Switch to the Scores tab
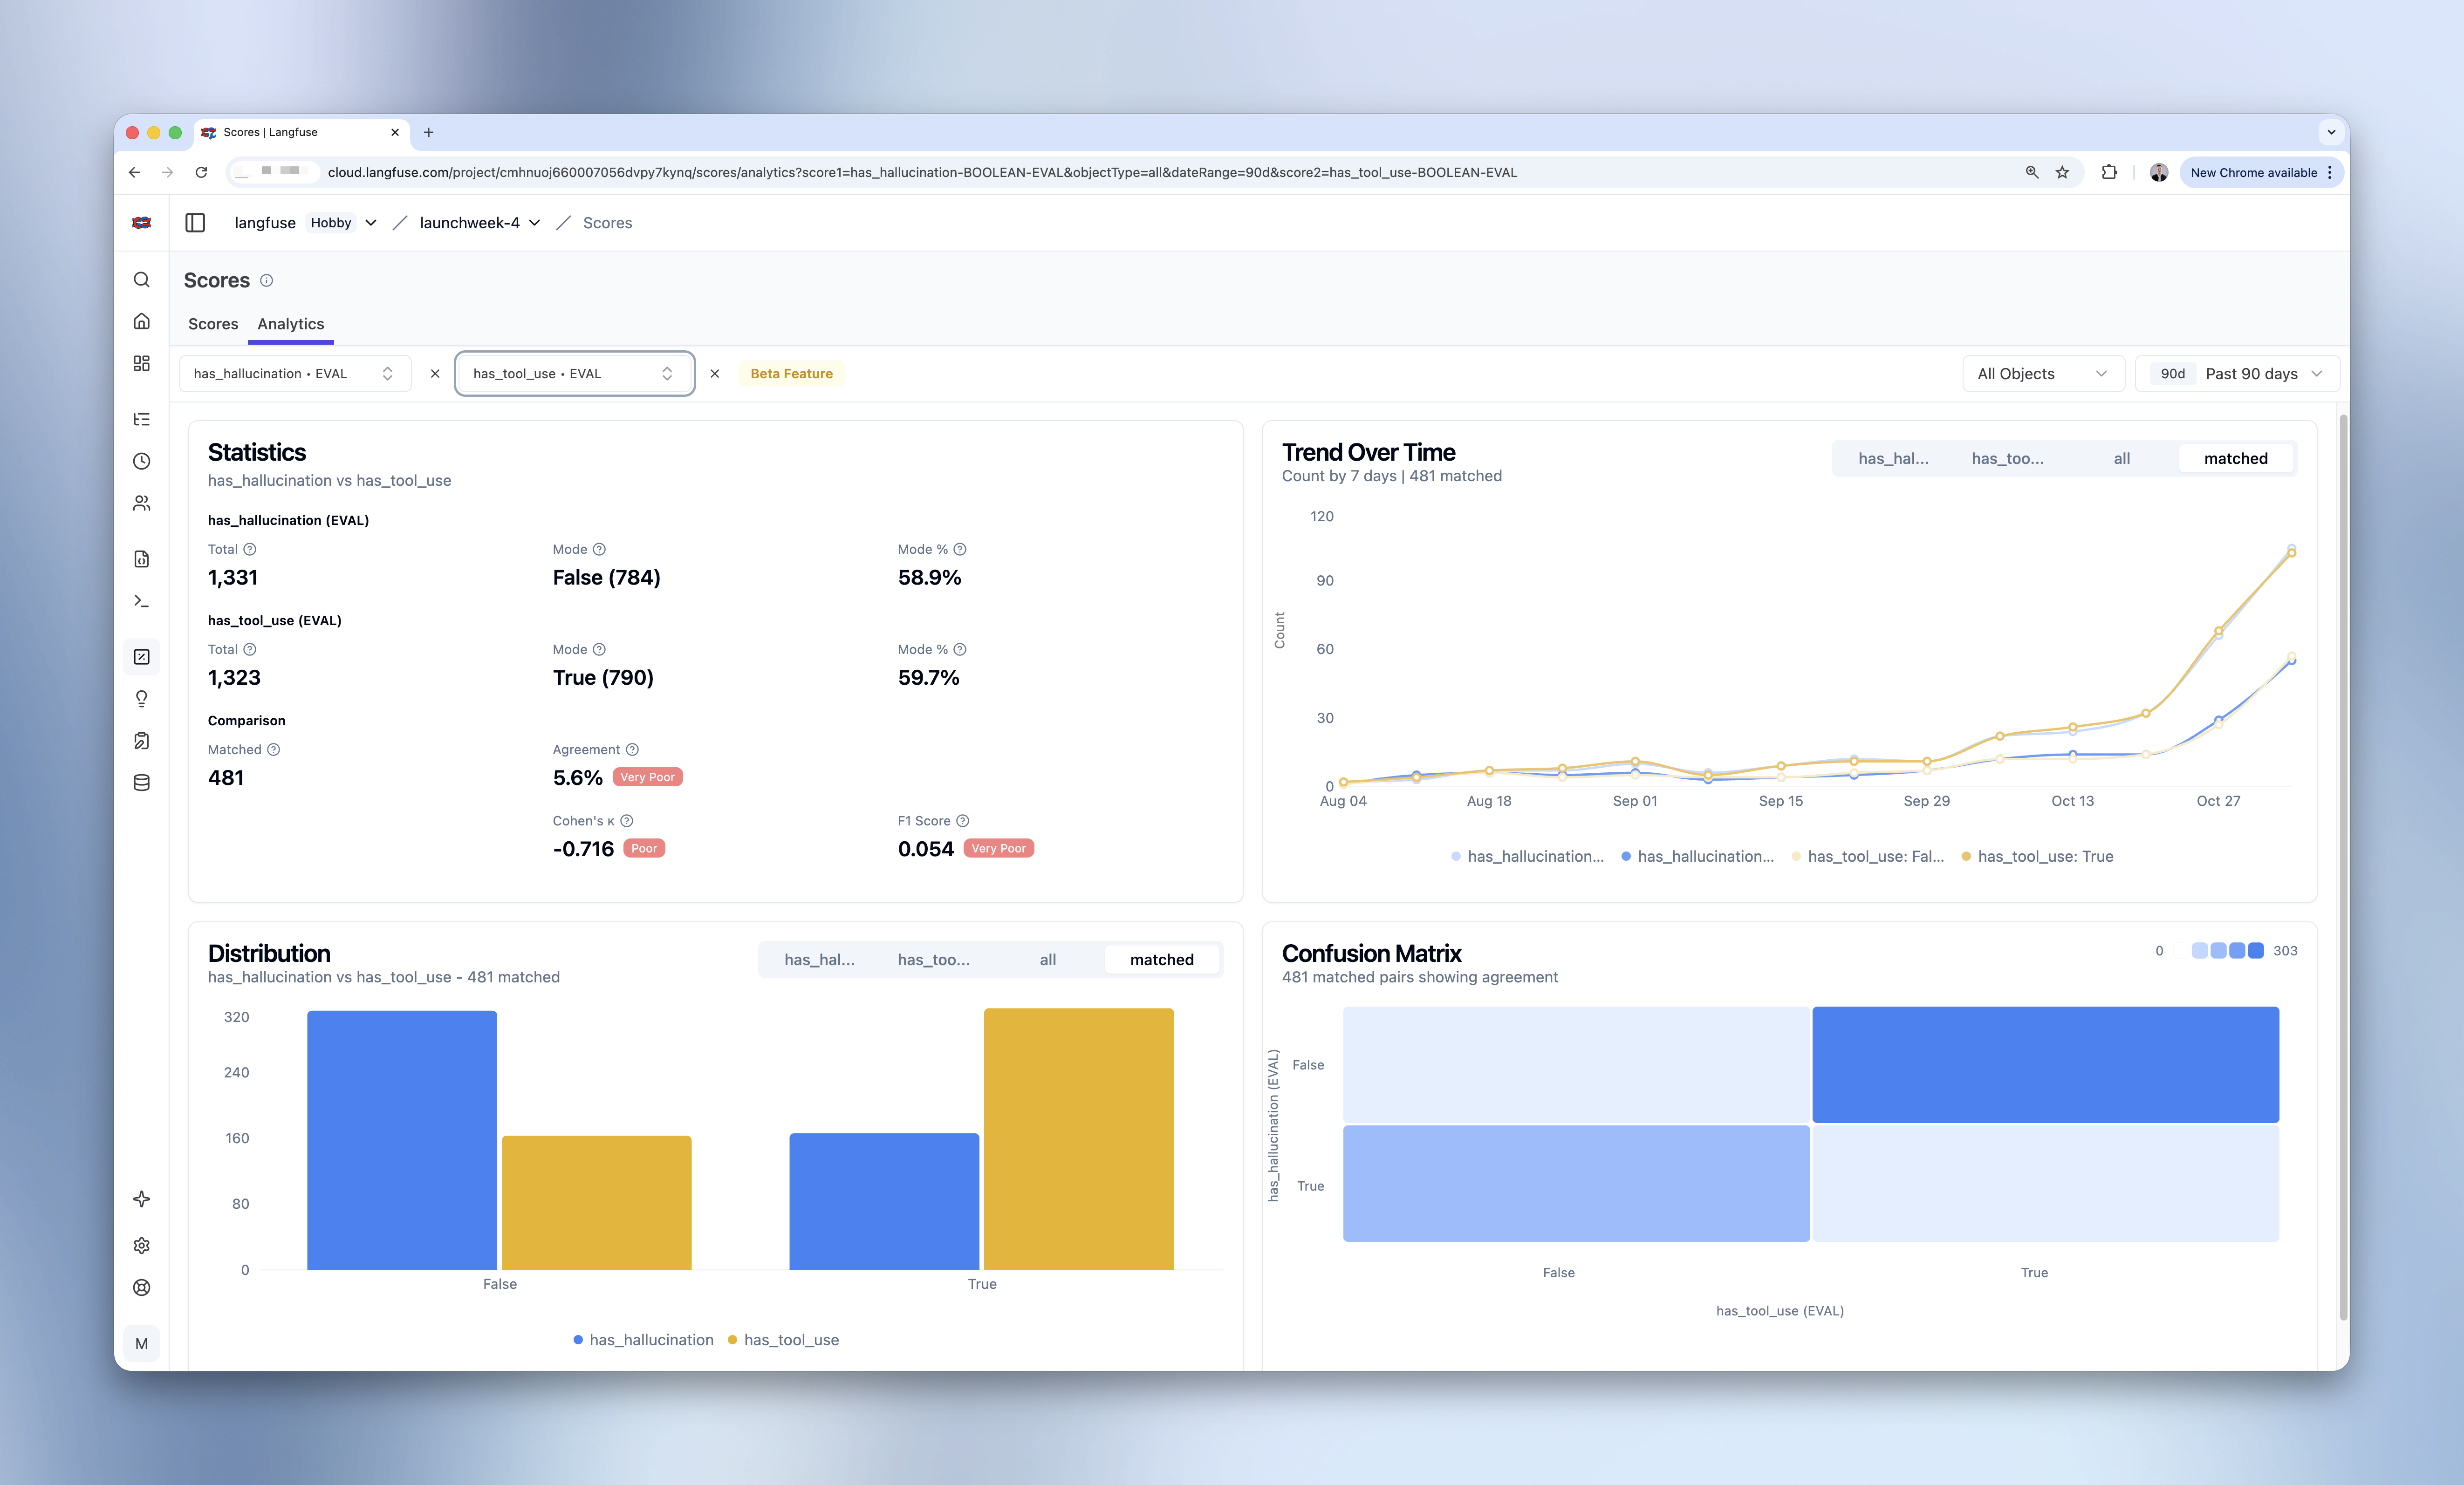The height and width of the screenshot is (1485, 2464). point(213,324)
